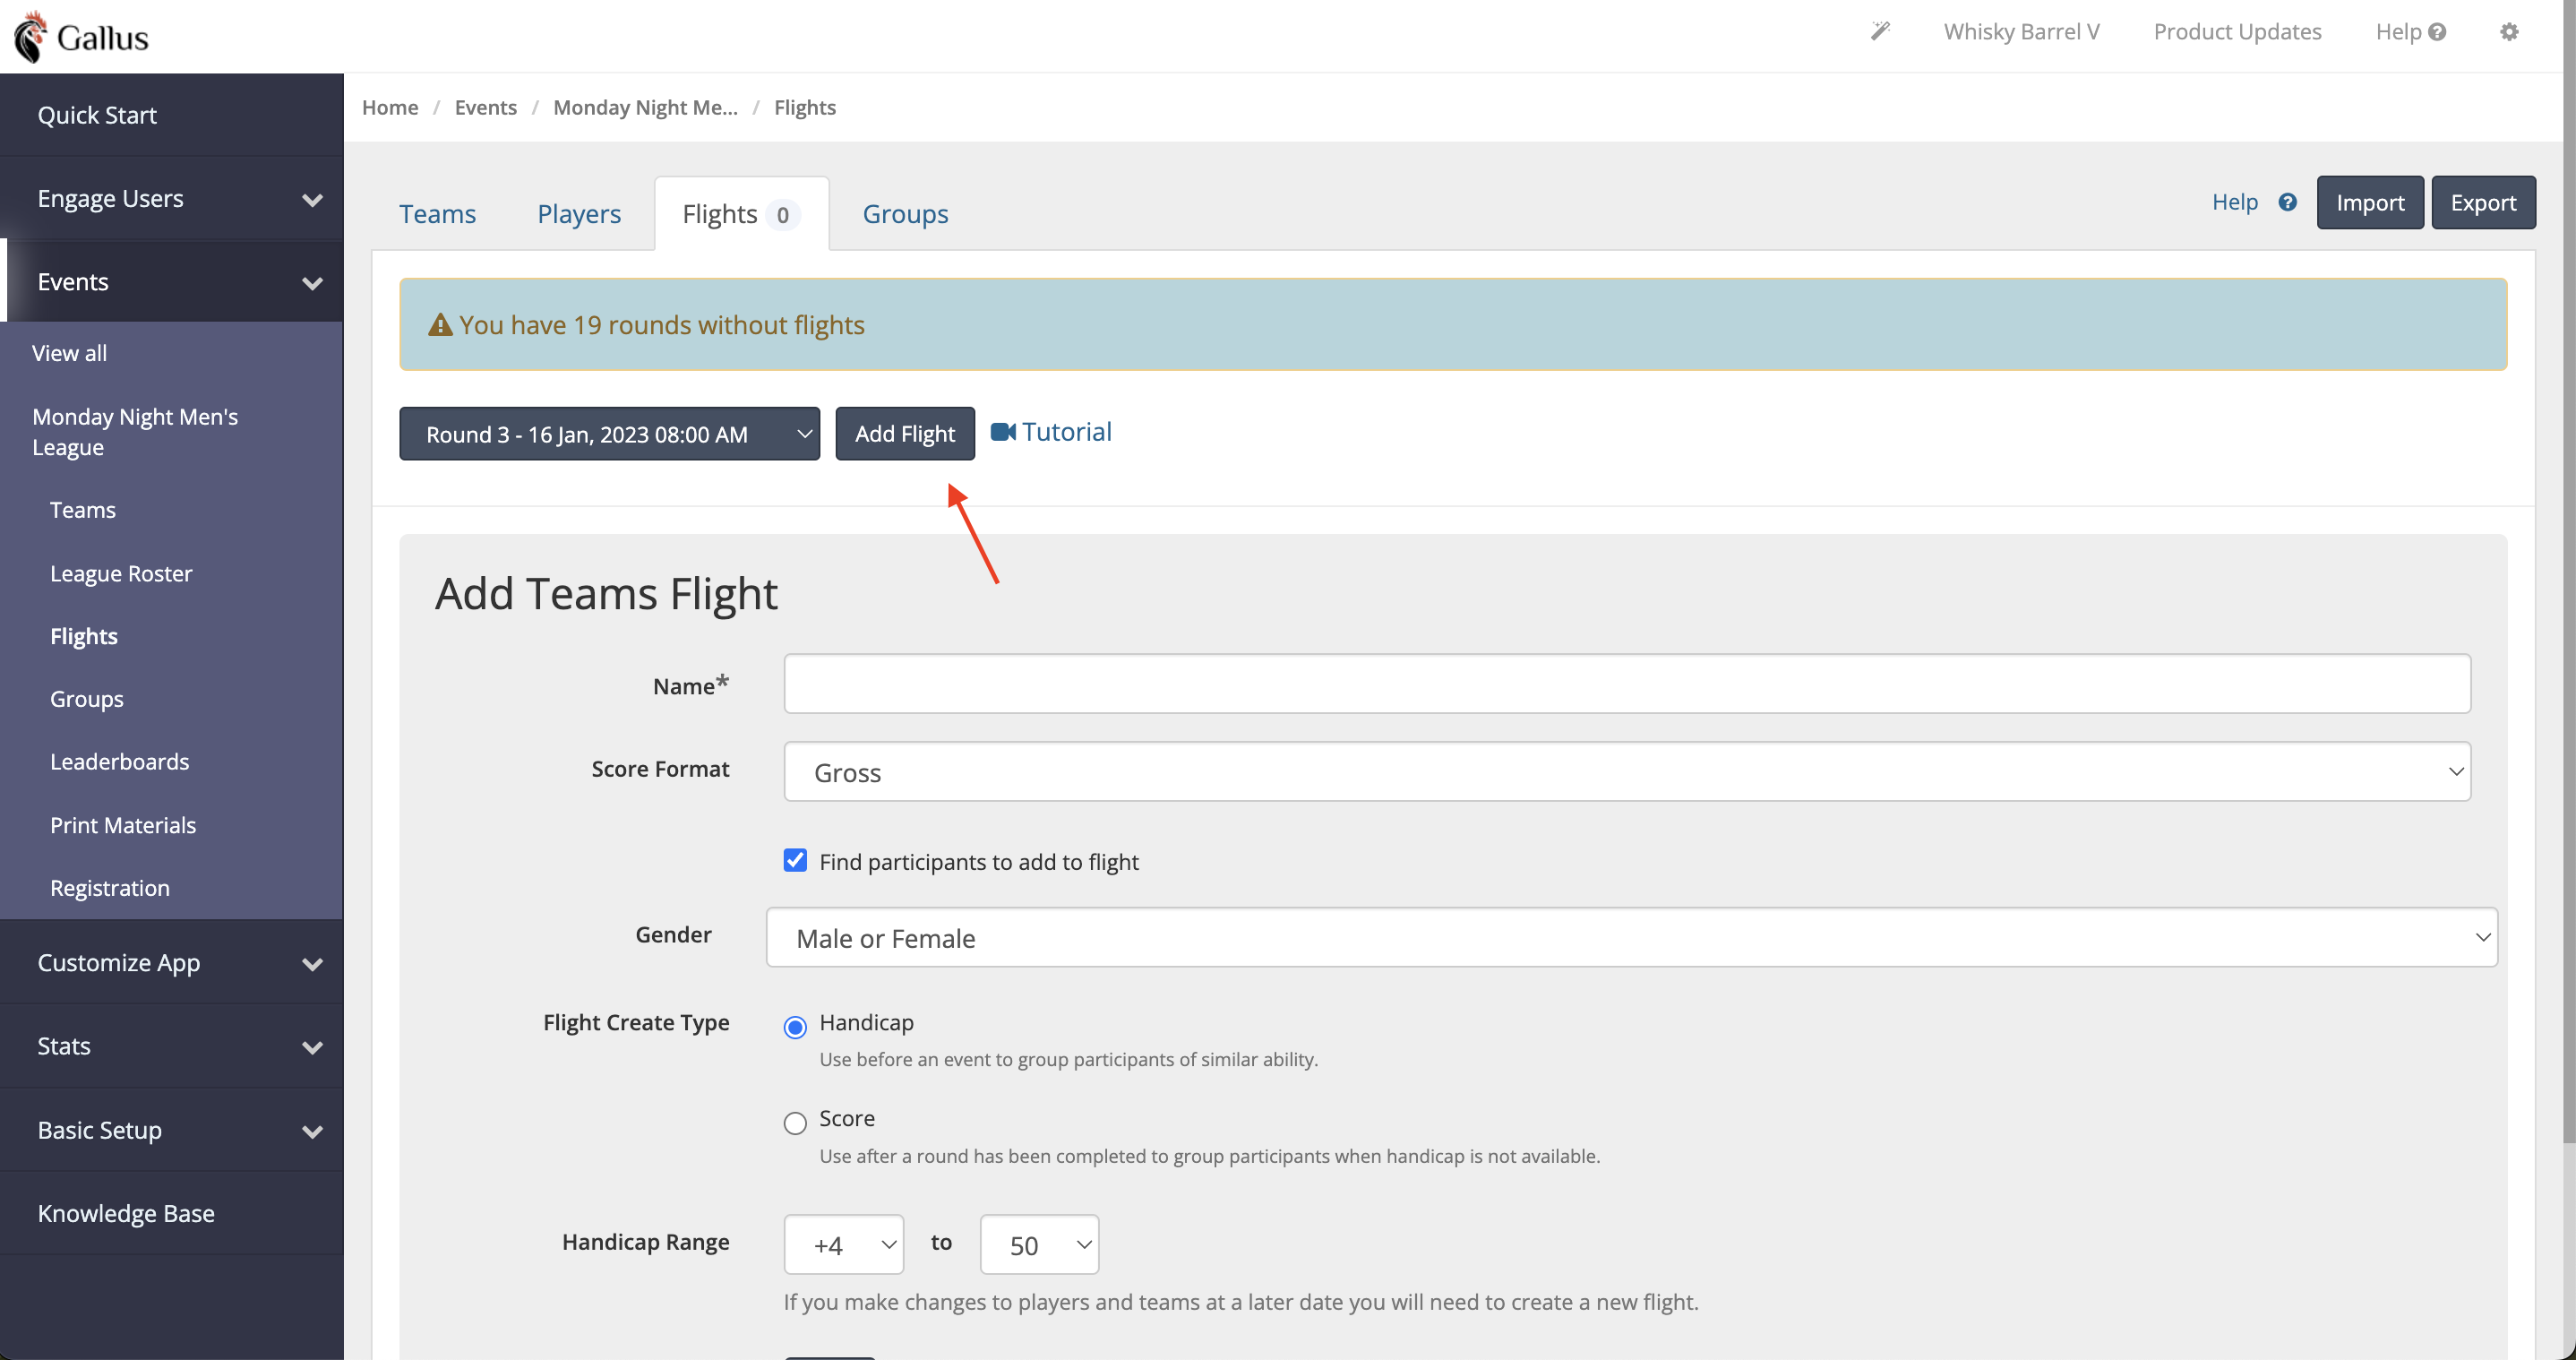This screenshot has width=2576, height=1360.
Task: Open View all events in sidebar
Action: pyautogui.click(x=69, y=353)
